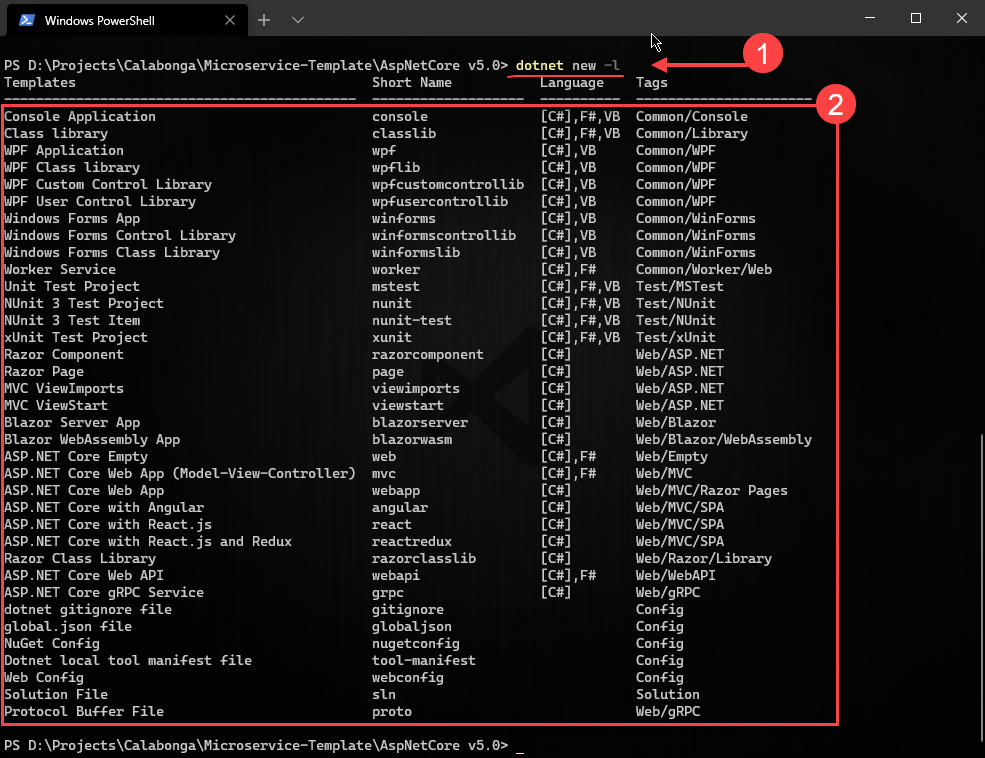Open a new terminal tab with plus
Screen dimensions: 985x758
(264, 20)
